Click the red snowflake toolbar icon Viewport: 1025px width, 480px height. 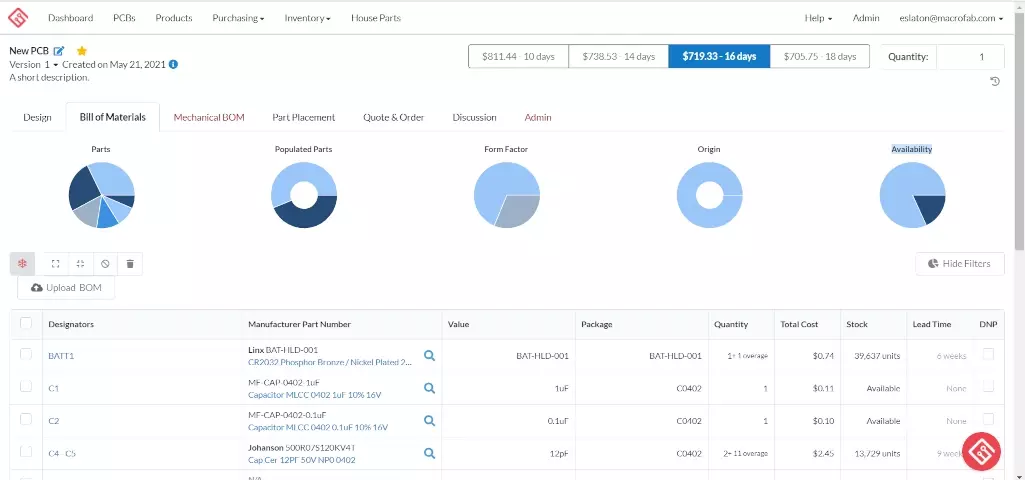tap(22, 264)
